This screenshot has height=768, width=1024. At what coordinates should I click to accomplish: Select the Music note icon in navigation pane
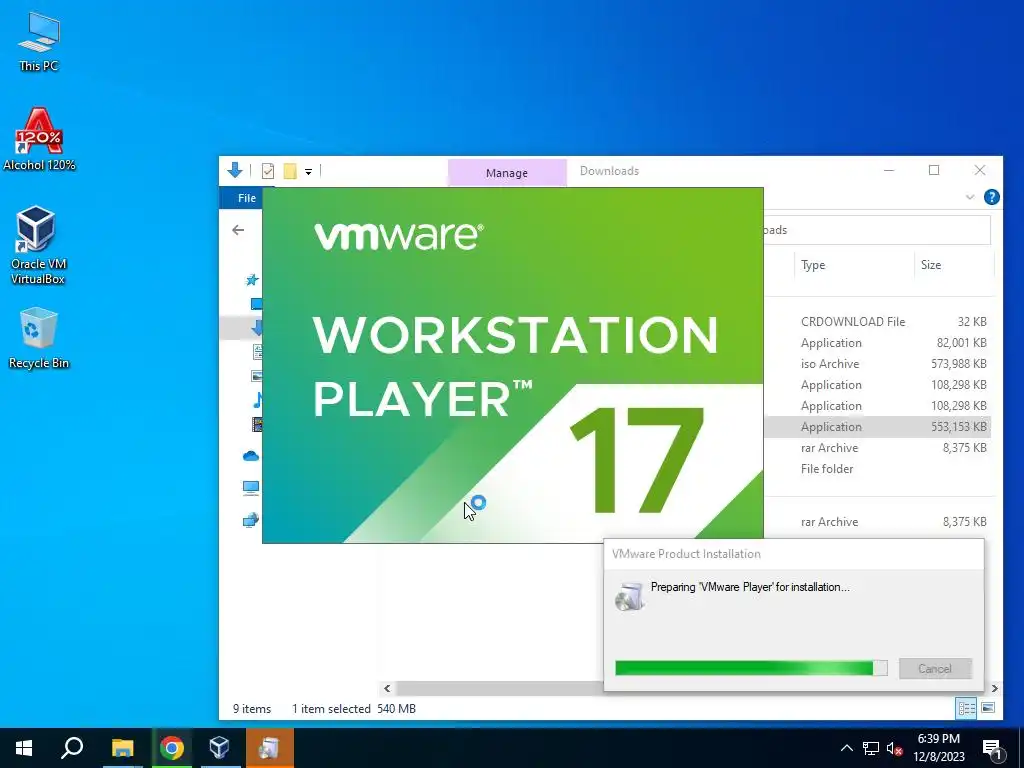[257, 400]
